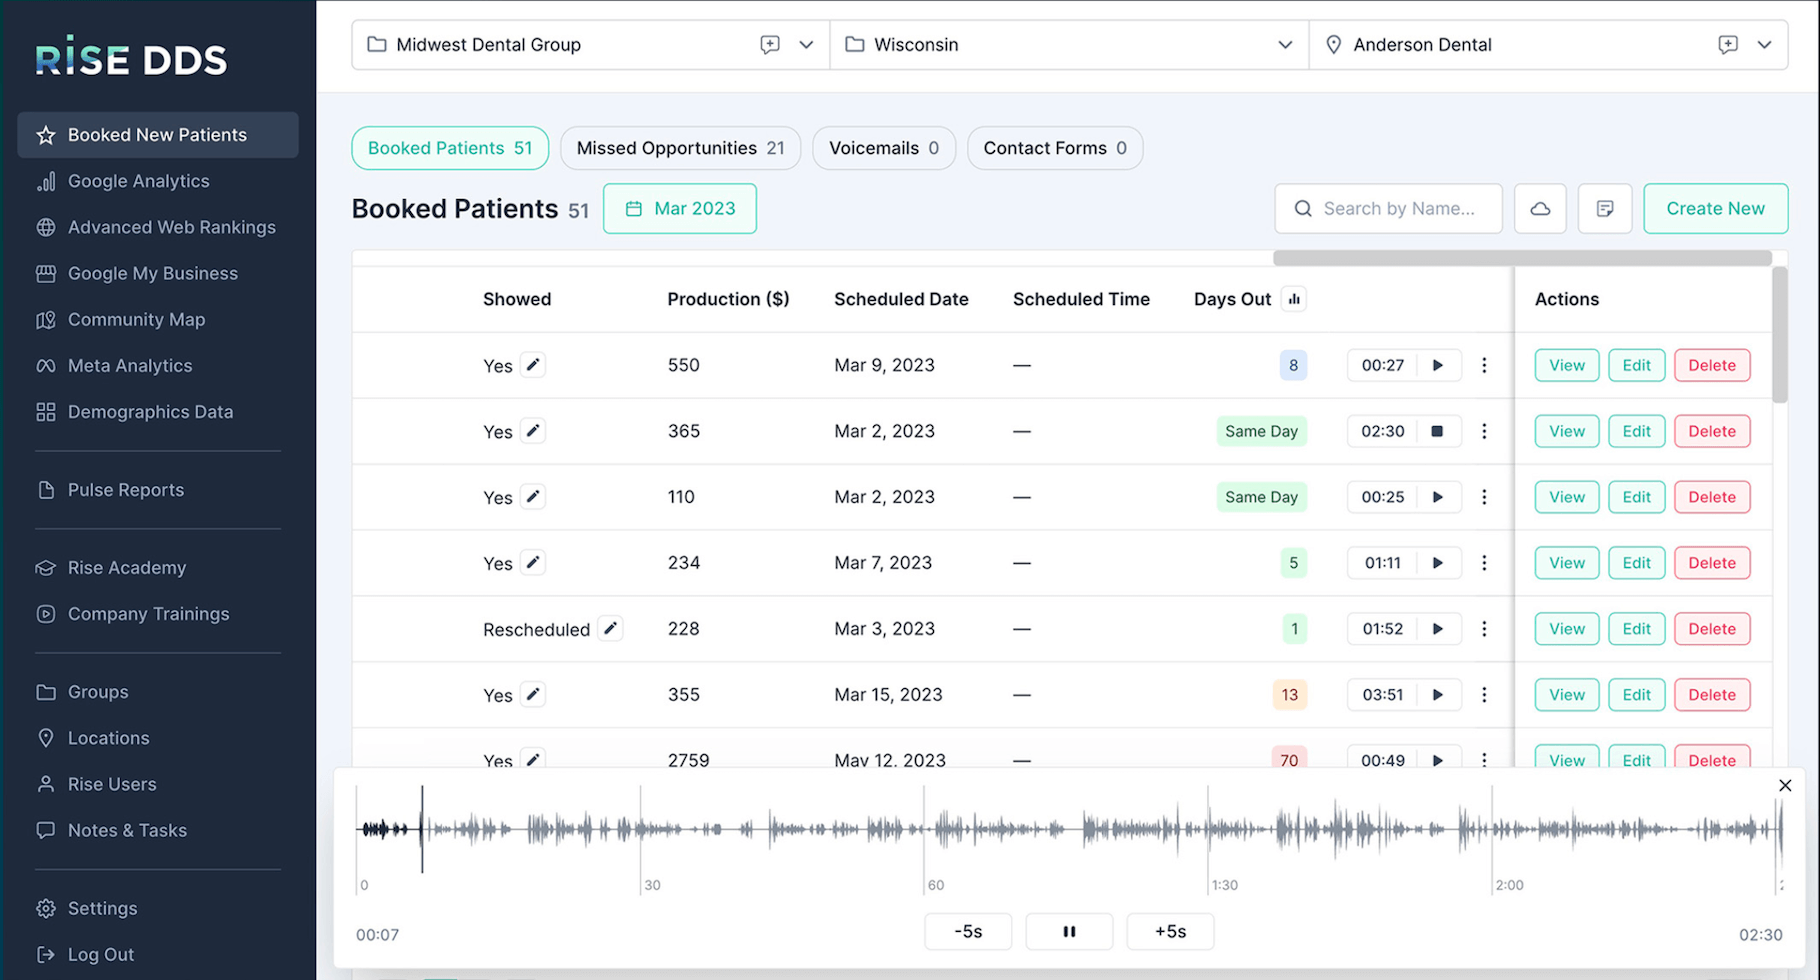1820x980 pixels.
Task: Play the 00:27 call recording
Action: (1438, 365)
